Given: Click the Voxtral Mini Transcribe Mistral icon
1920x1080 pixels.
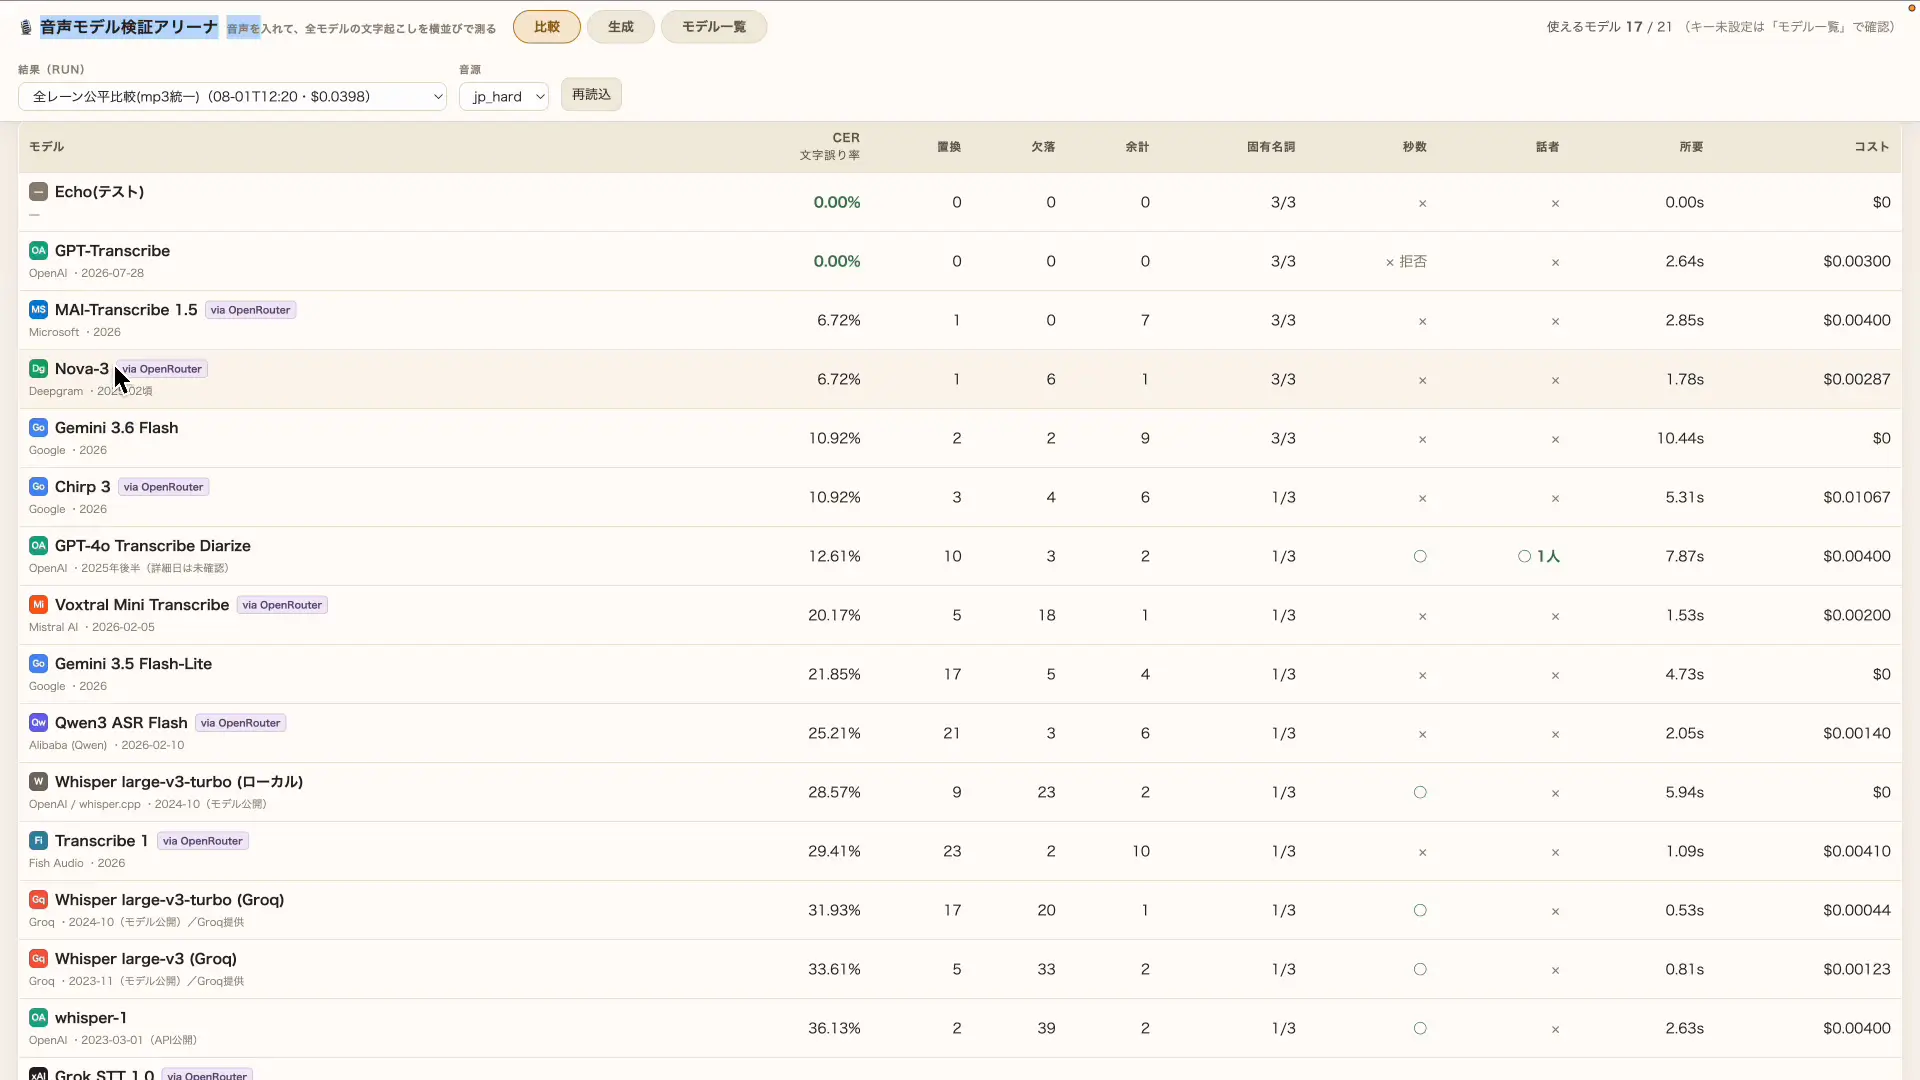Looking at the screenshot, I should click(38, 605).
